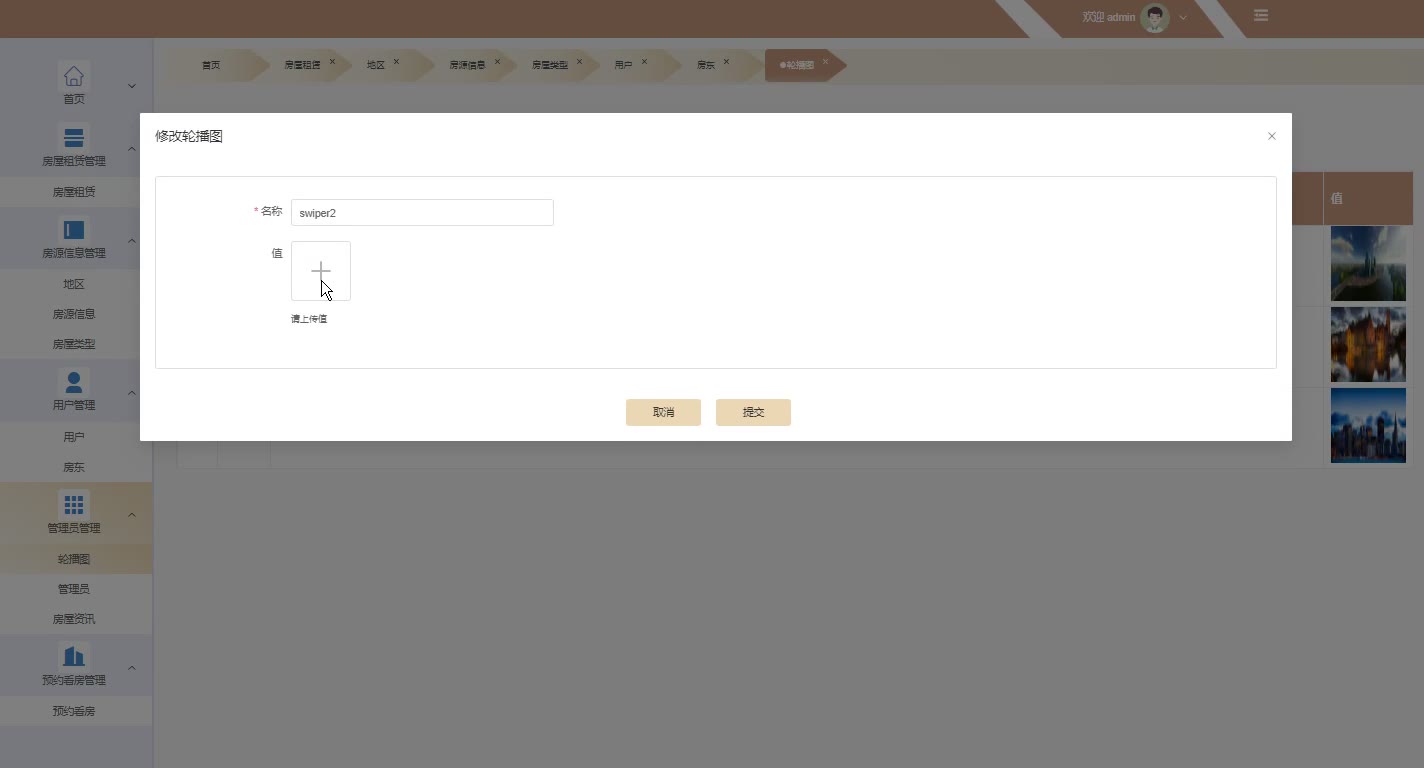This screenshot has width=1424, height=768.
Task: Click the 名称 input field
Action: (422, 212)
